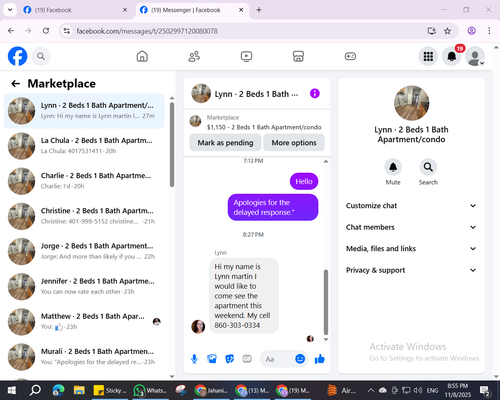Viewport: 500px width, 400px height.
Task: Open Sticky Notes from the taskbar
Action: (x=110, y=390)
